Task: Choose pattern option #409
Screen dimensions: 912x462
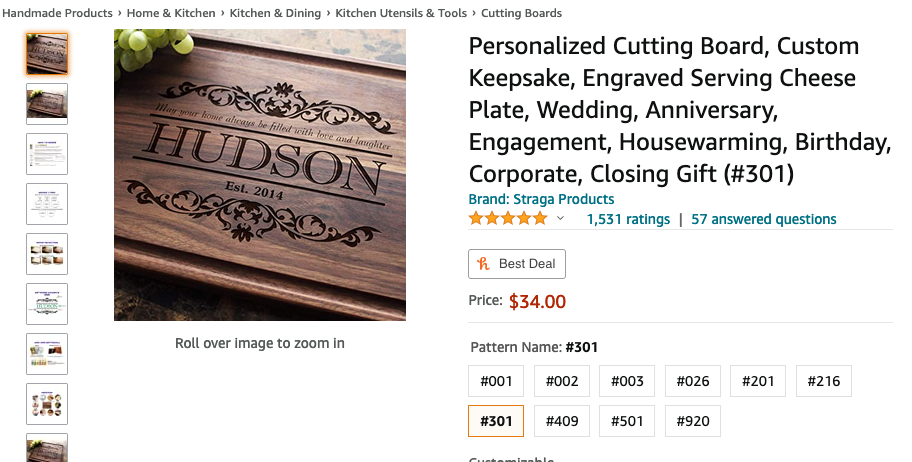Action: tap(562, 421)
